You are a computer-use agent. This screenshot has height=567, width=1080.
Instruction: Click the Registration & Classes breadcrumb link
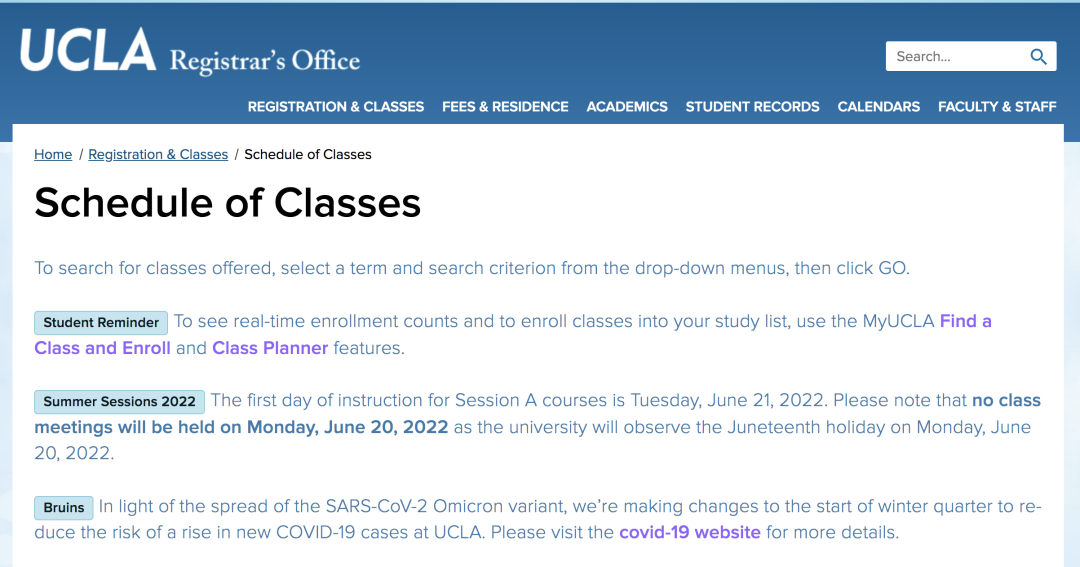tap(158, 155)
